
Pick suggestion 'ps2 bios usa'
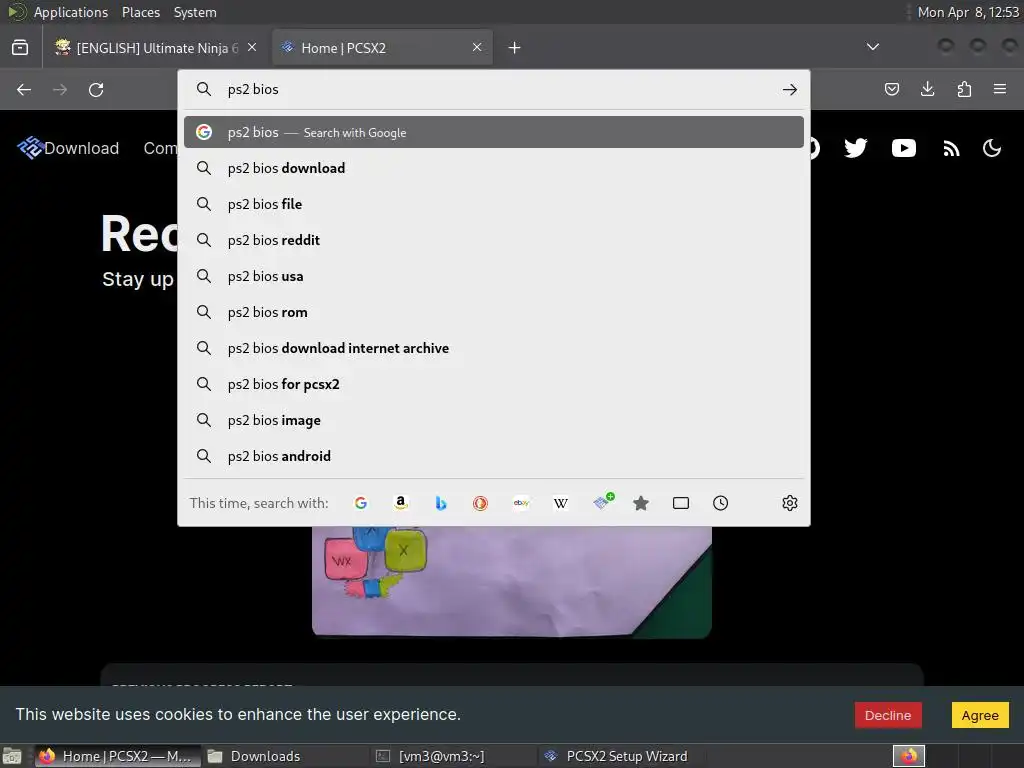[494, 276]
